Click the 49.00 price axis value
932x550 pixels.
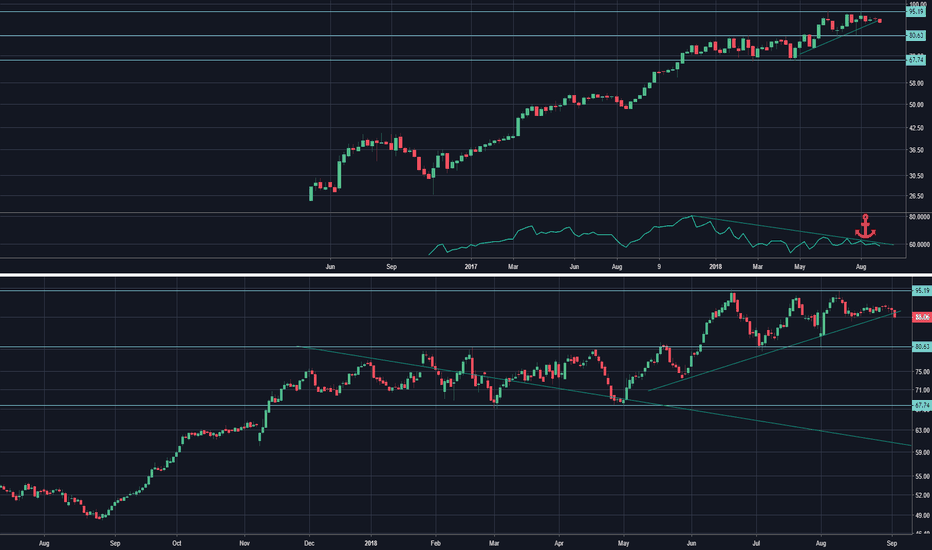click(922, 516)
